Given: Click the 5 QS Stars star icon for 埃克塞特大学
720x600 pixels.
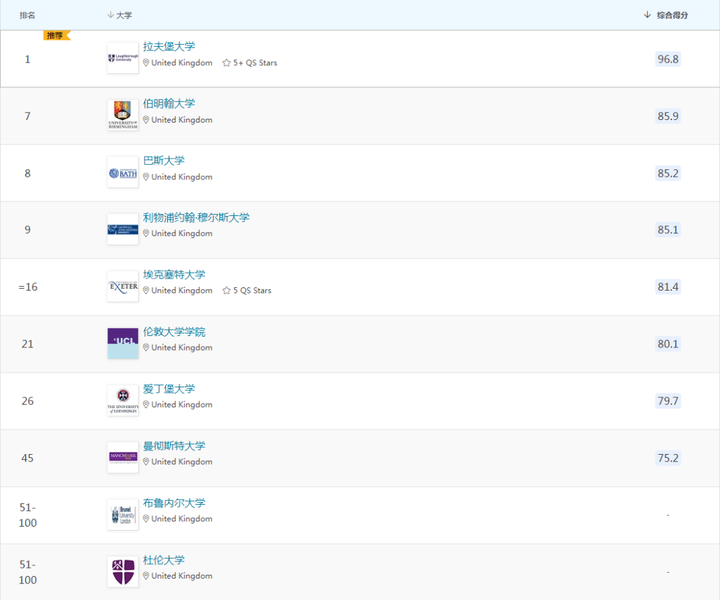Looking at the screenshot, I should [x=226, y=290].
